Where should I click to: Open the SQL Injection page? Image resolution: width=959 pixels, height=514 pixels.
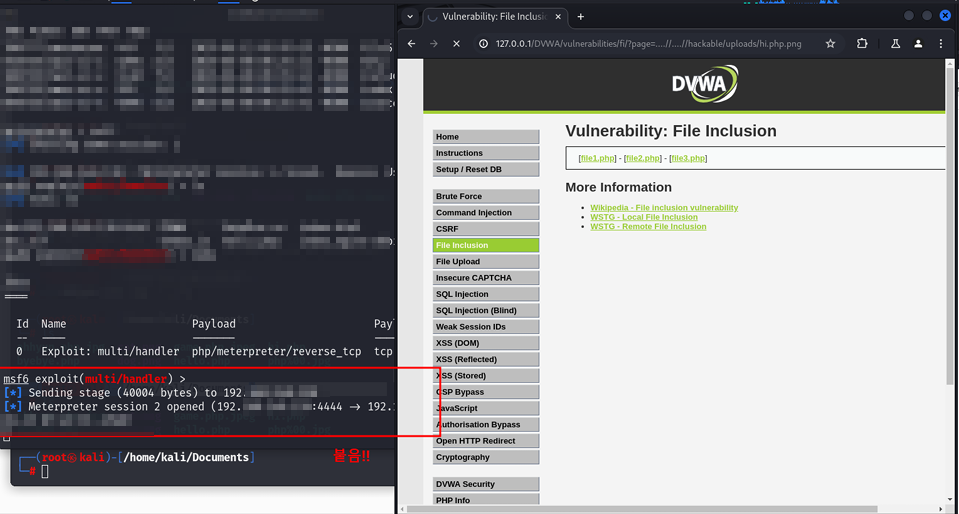486,294
